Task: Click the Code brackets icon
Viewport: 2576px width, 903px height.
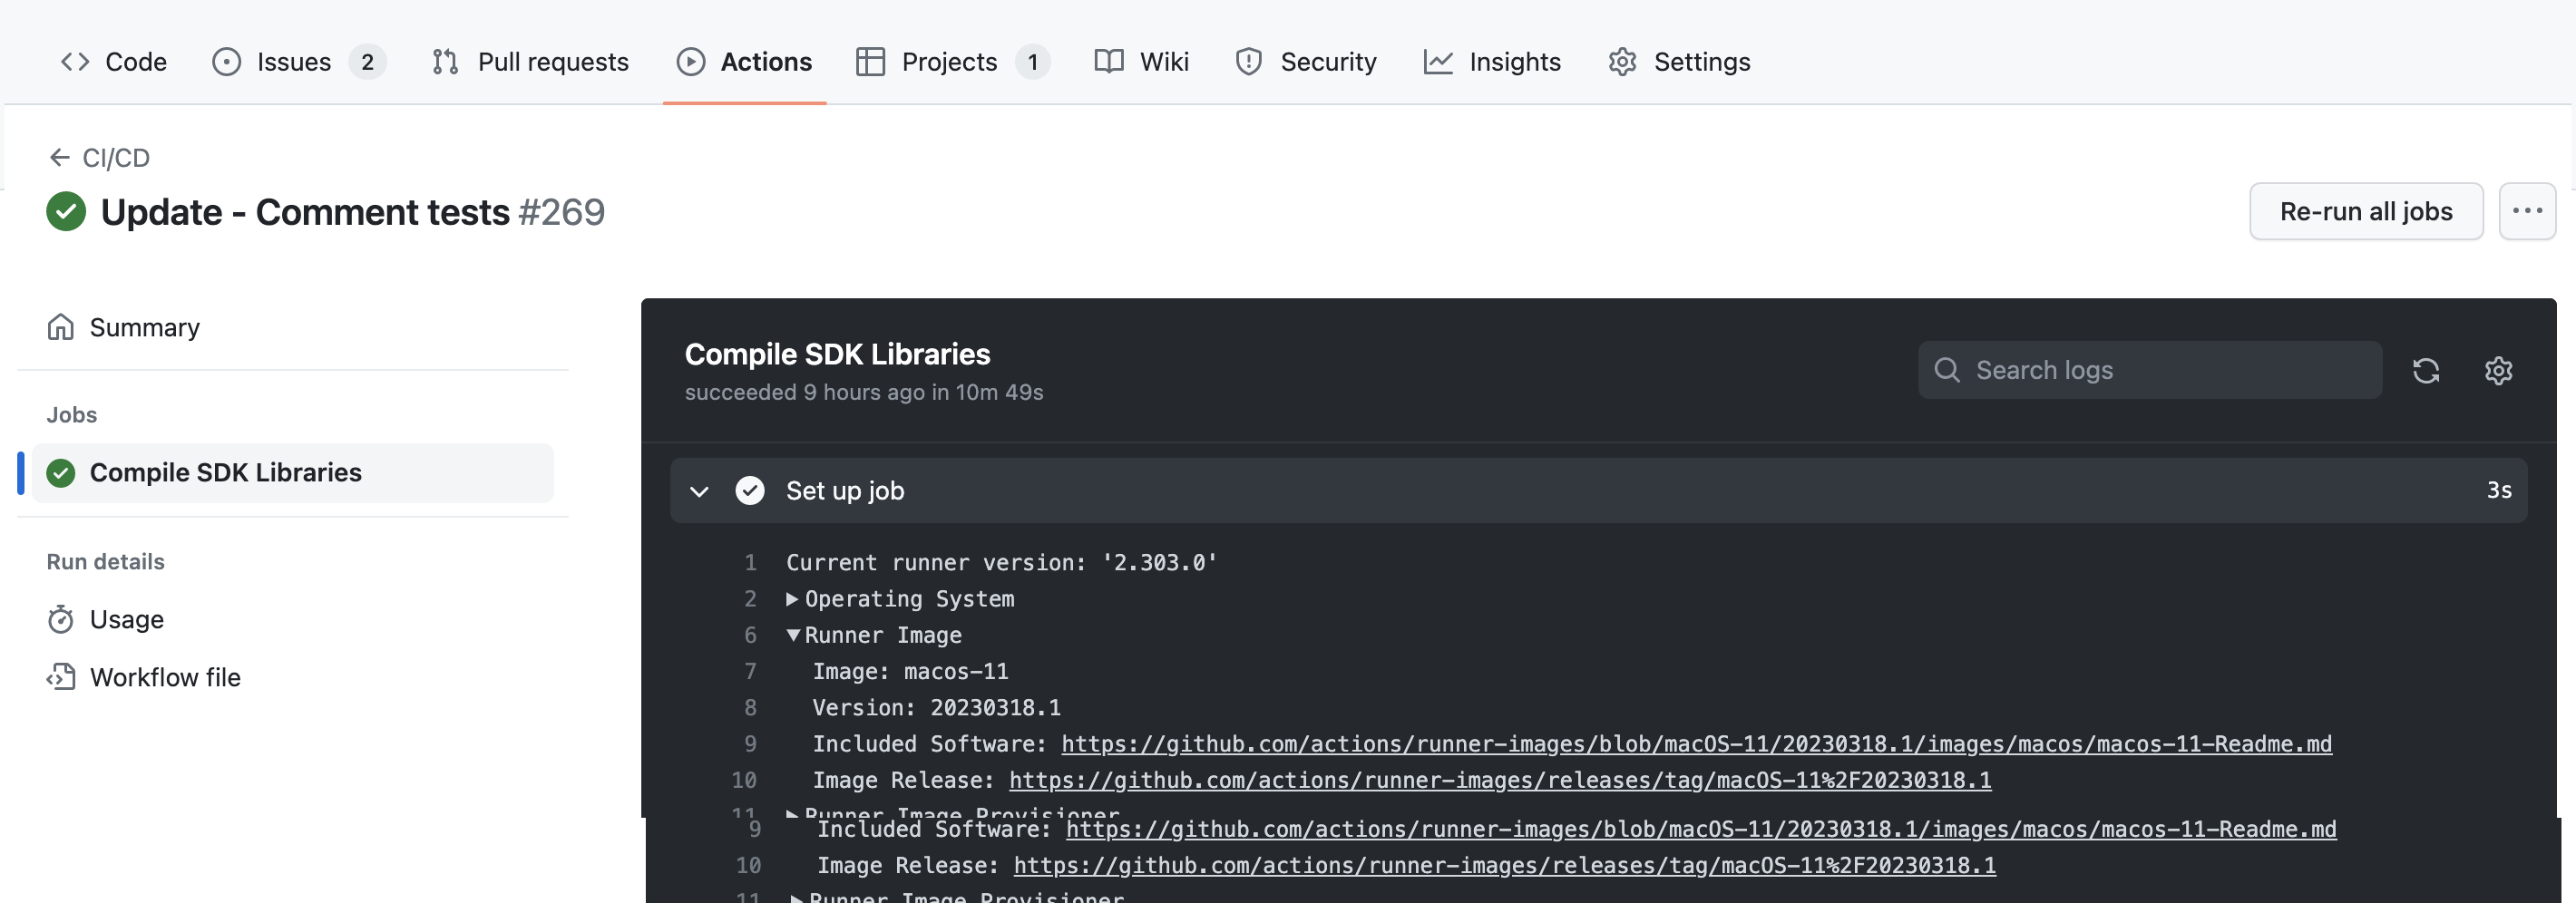Action: point(75,62)
